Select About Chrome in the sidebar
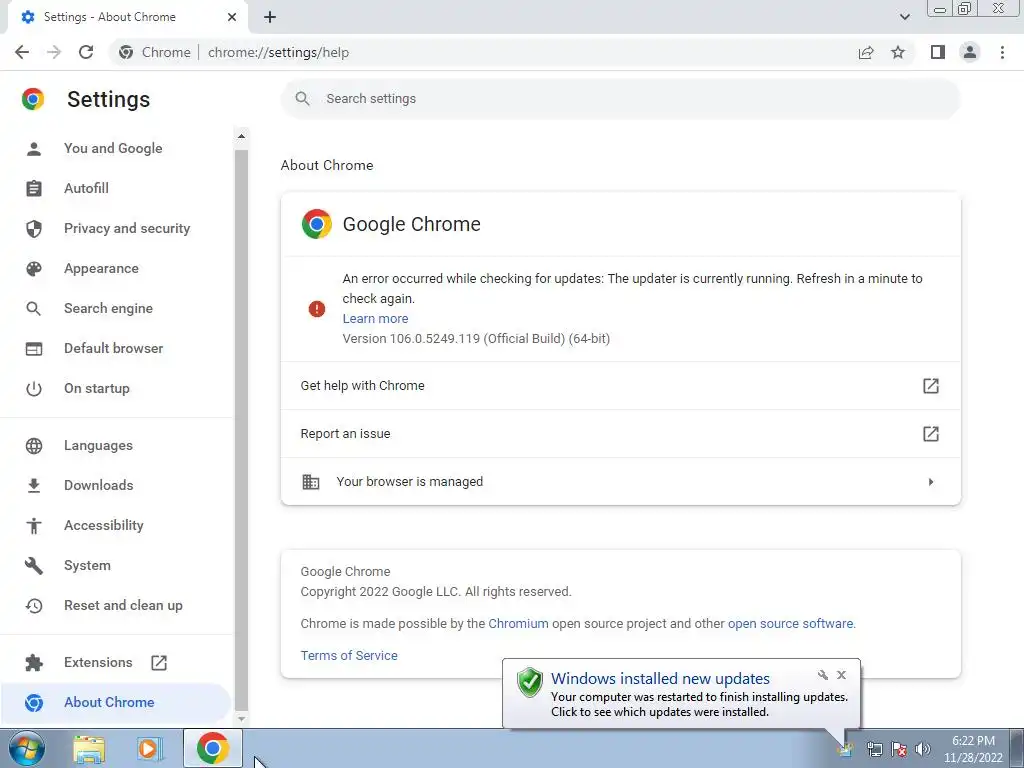Viewport: 1024px width, 768px height. click(x=116, y=702)
